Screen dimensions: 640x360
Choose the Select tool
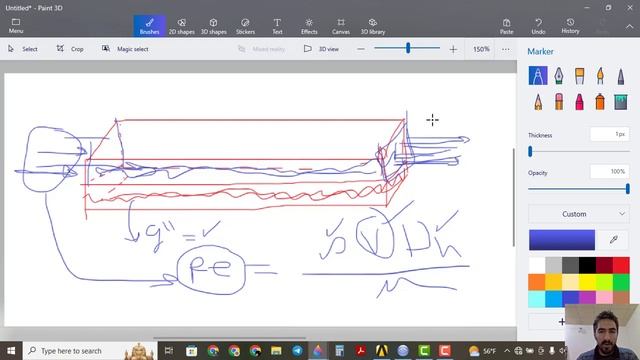tap(23, 49)
